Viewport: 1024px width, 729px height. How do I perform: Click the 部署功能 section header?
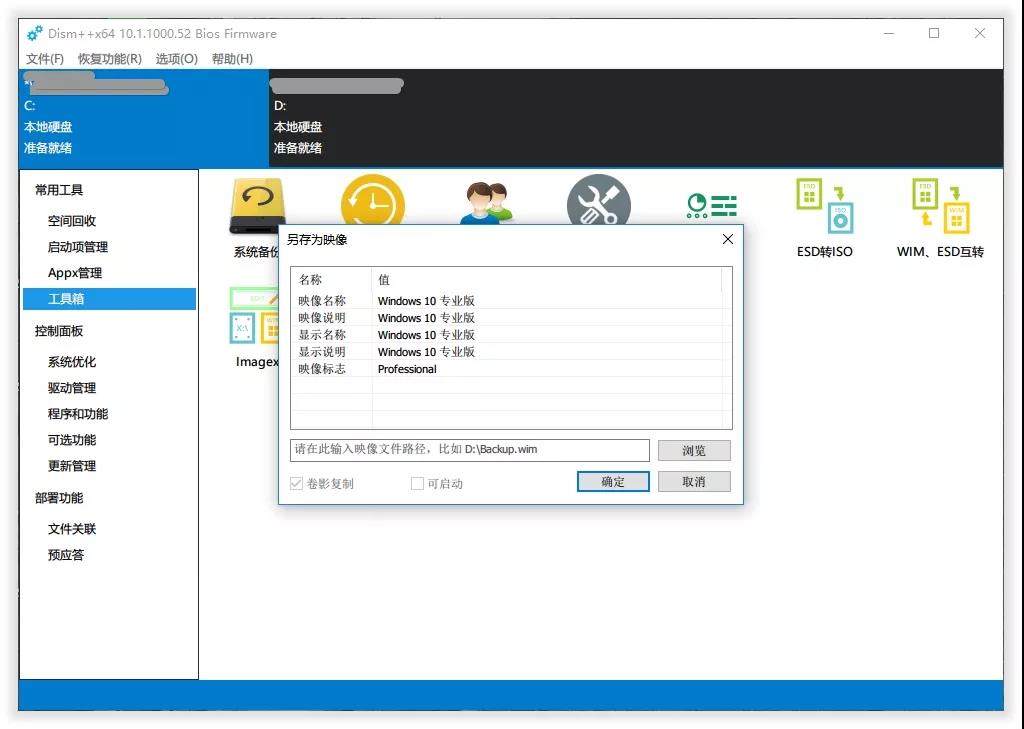point(59,498)
